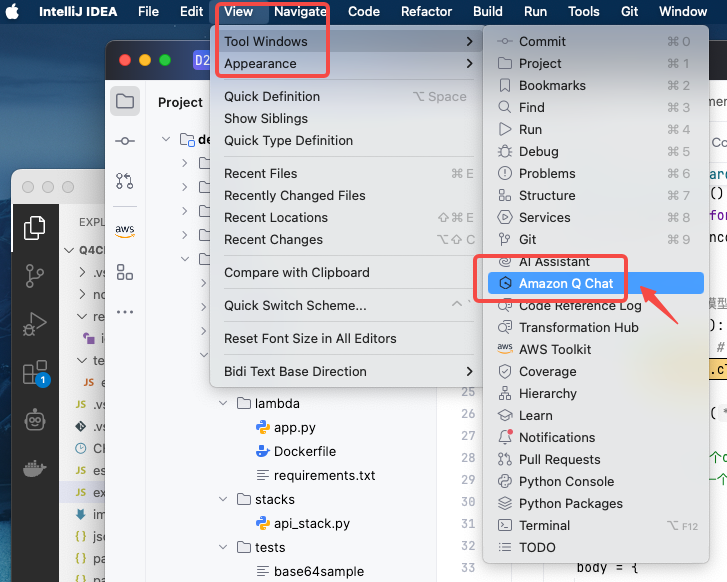This screenshot has width=727, height=582.
Task: Click the Pull Requests sidebar icon
Action: (x=125, y=181)
